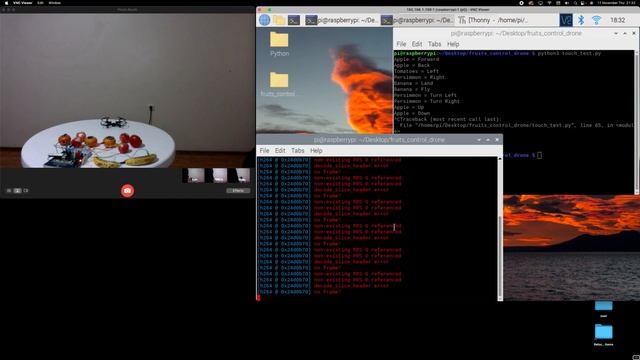Viewport: 640px width, 360px height.
Task: Open the Effects panel in Photo Booth
Action: coord(238,191)
